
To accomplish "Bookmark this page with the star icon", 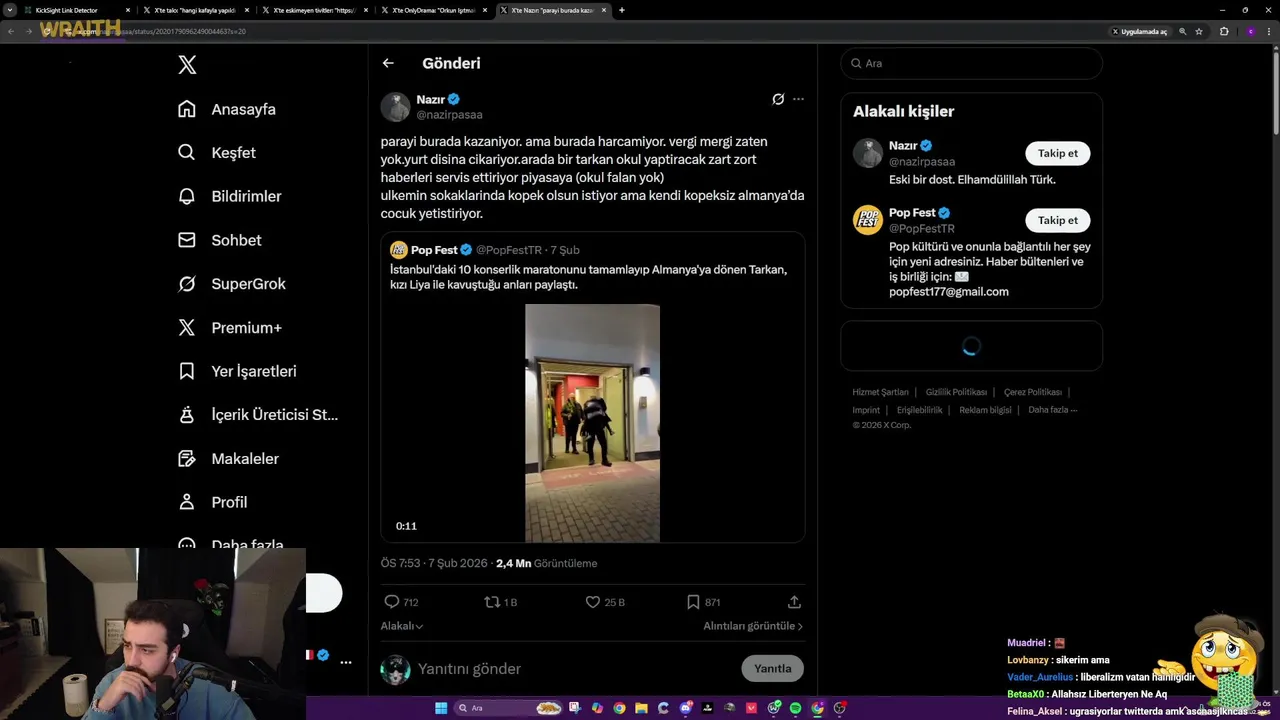I will 1199,31.
